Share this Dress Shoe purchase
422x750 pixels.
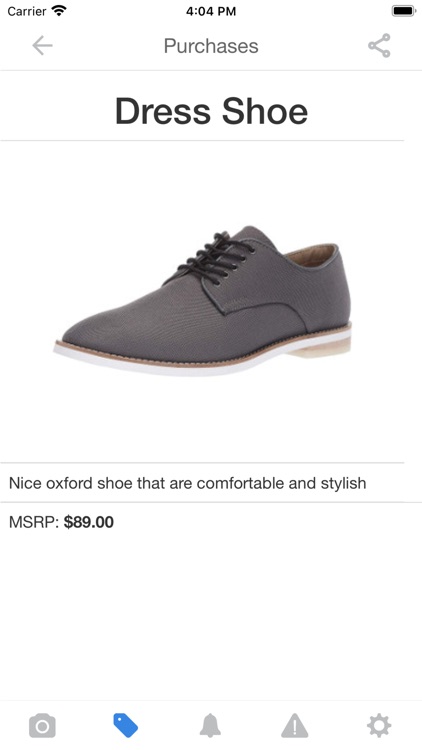379,46
